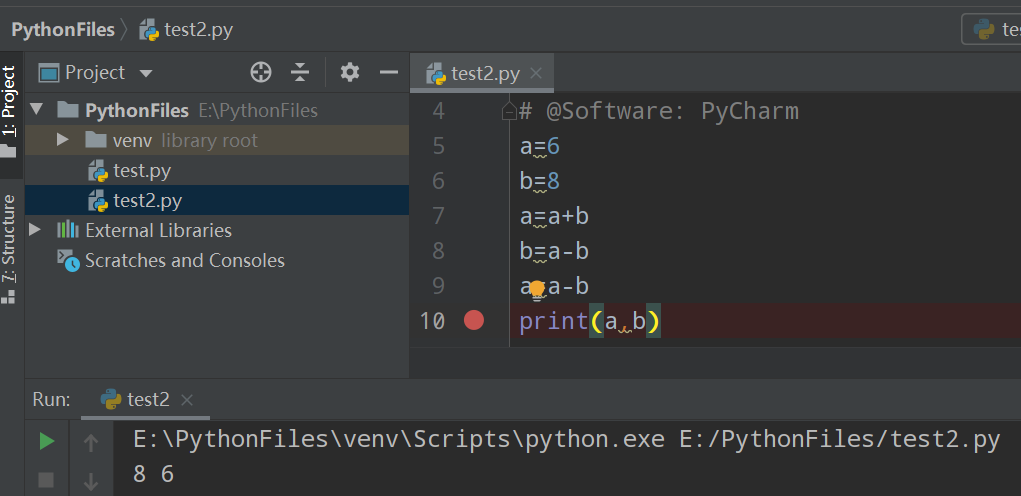This screenshot has width=1021, height=496.
Task: Click the Python file icon in breadcrumb
Action: [x=149, y=30]
